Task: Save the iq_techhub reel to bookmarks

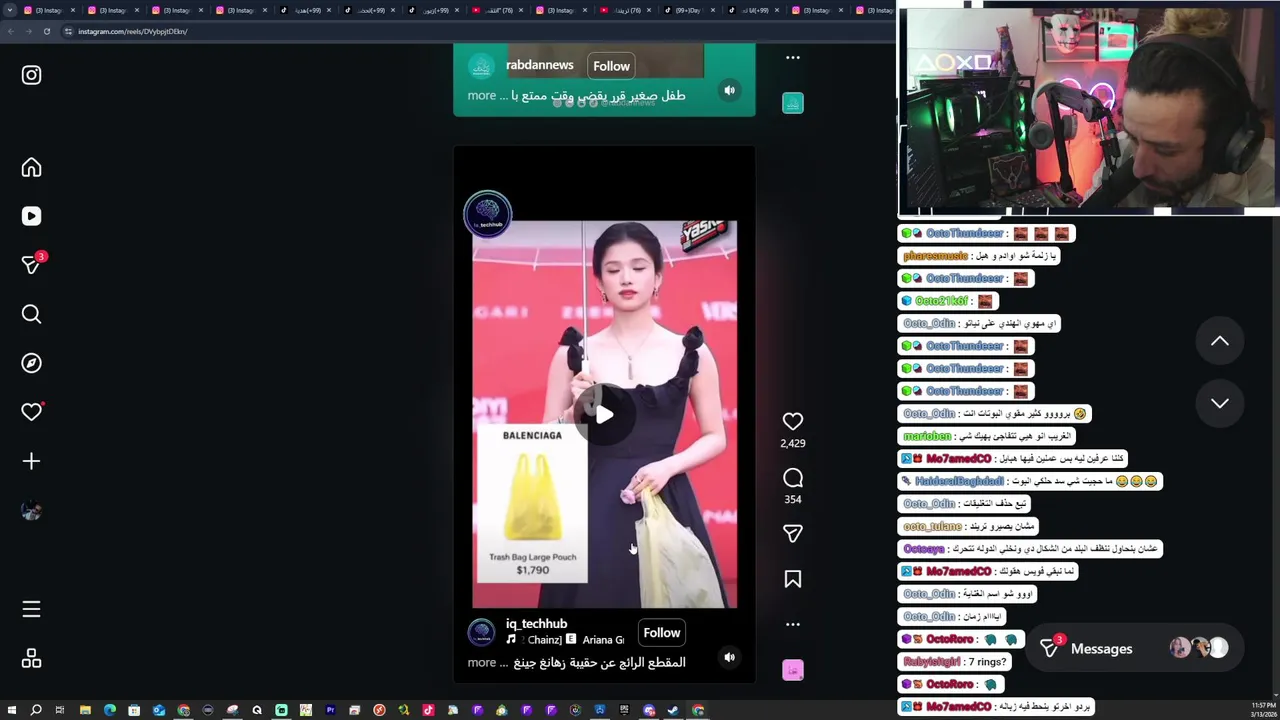Action: pos(793,579)
